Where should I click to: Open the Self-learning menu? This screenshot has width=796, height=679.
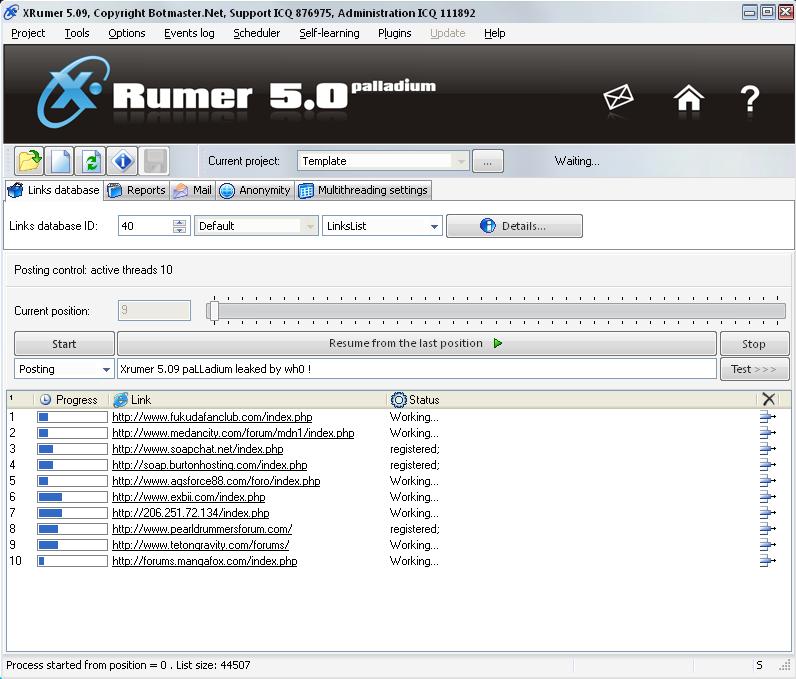[329, 33]
